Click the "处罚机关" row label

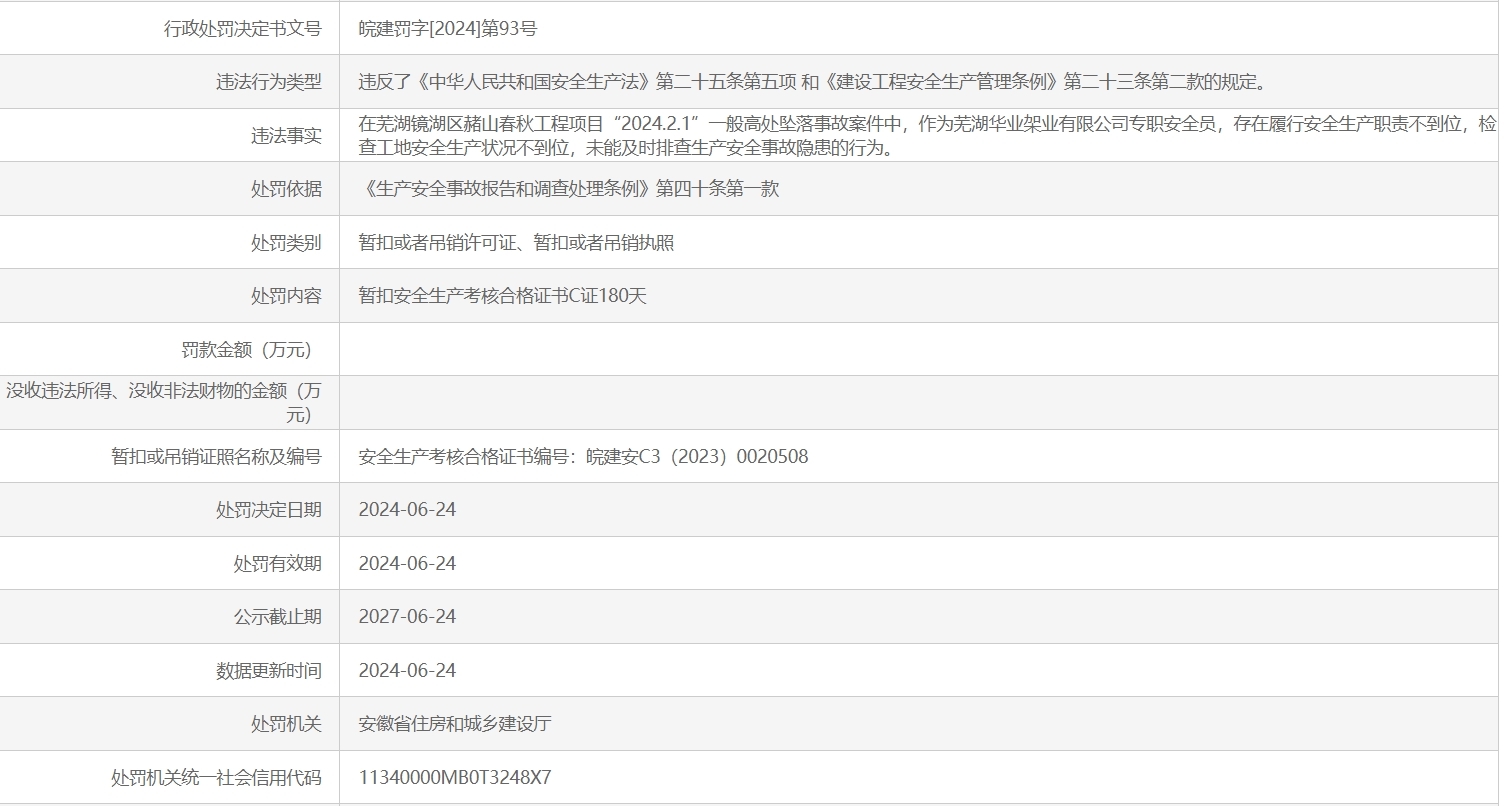pos(287,723)
